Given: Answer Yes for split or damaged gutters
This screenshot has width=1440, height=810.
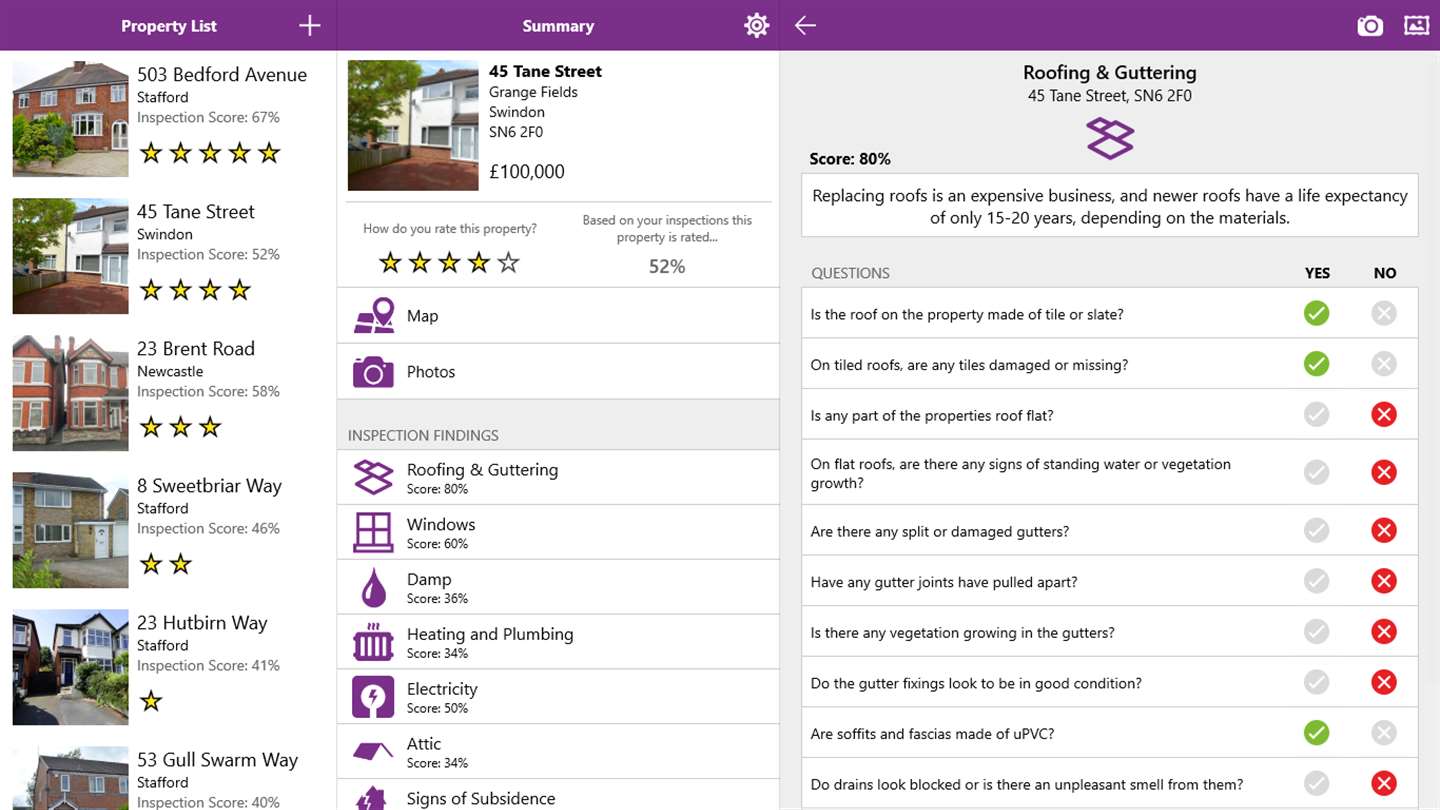Looking at the screenshot, I should coord(1316,531).
